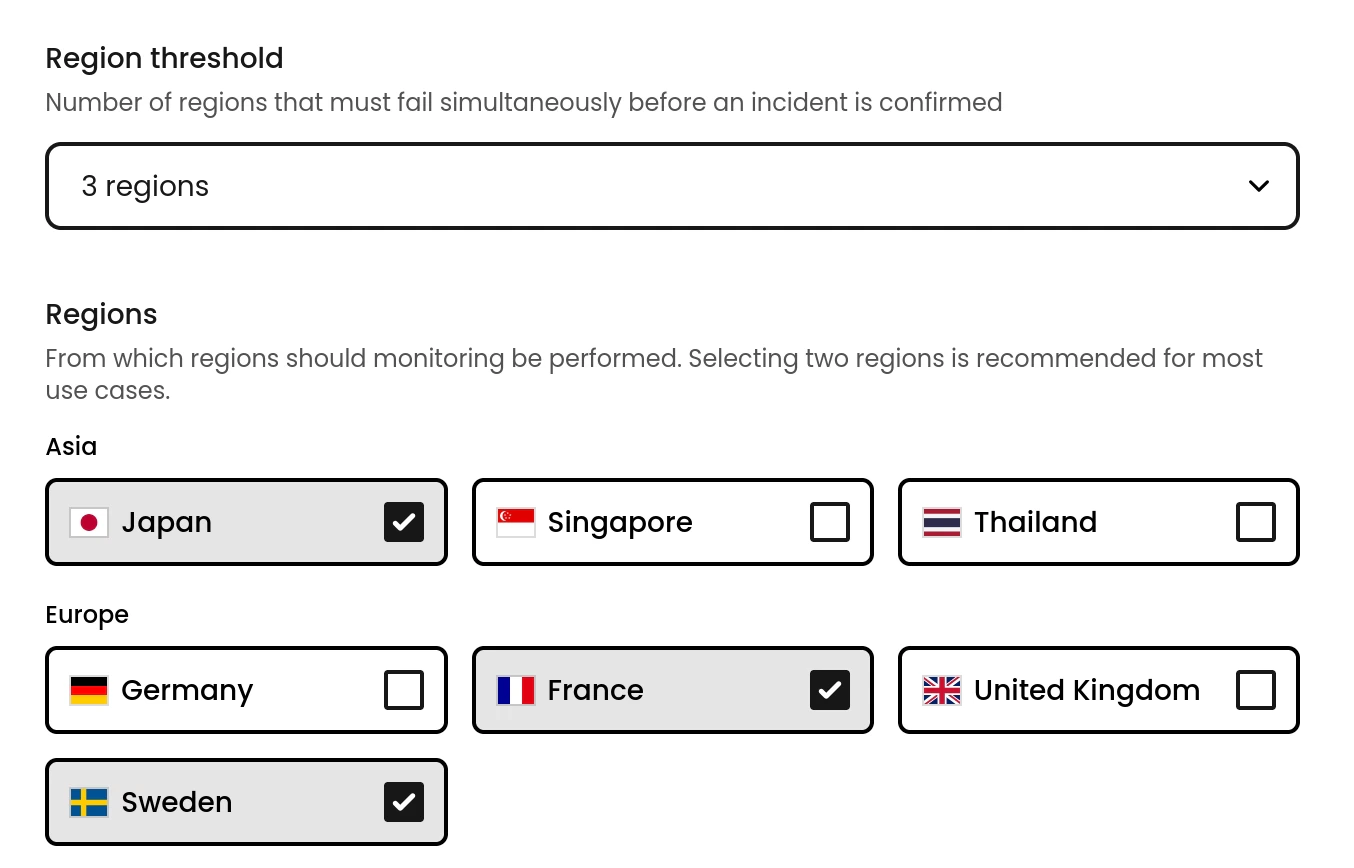Click the France flag icon
The height and width of the screenshot is (868, 1354).
pyautogui.click(x=515, y=690)
